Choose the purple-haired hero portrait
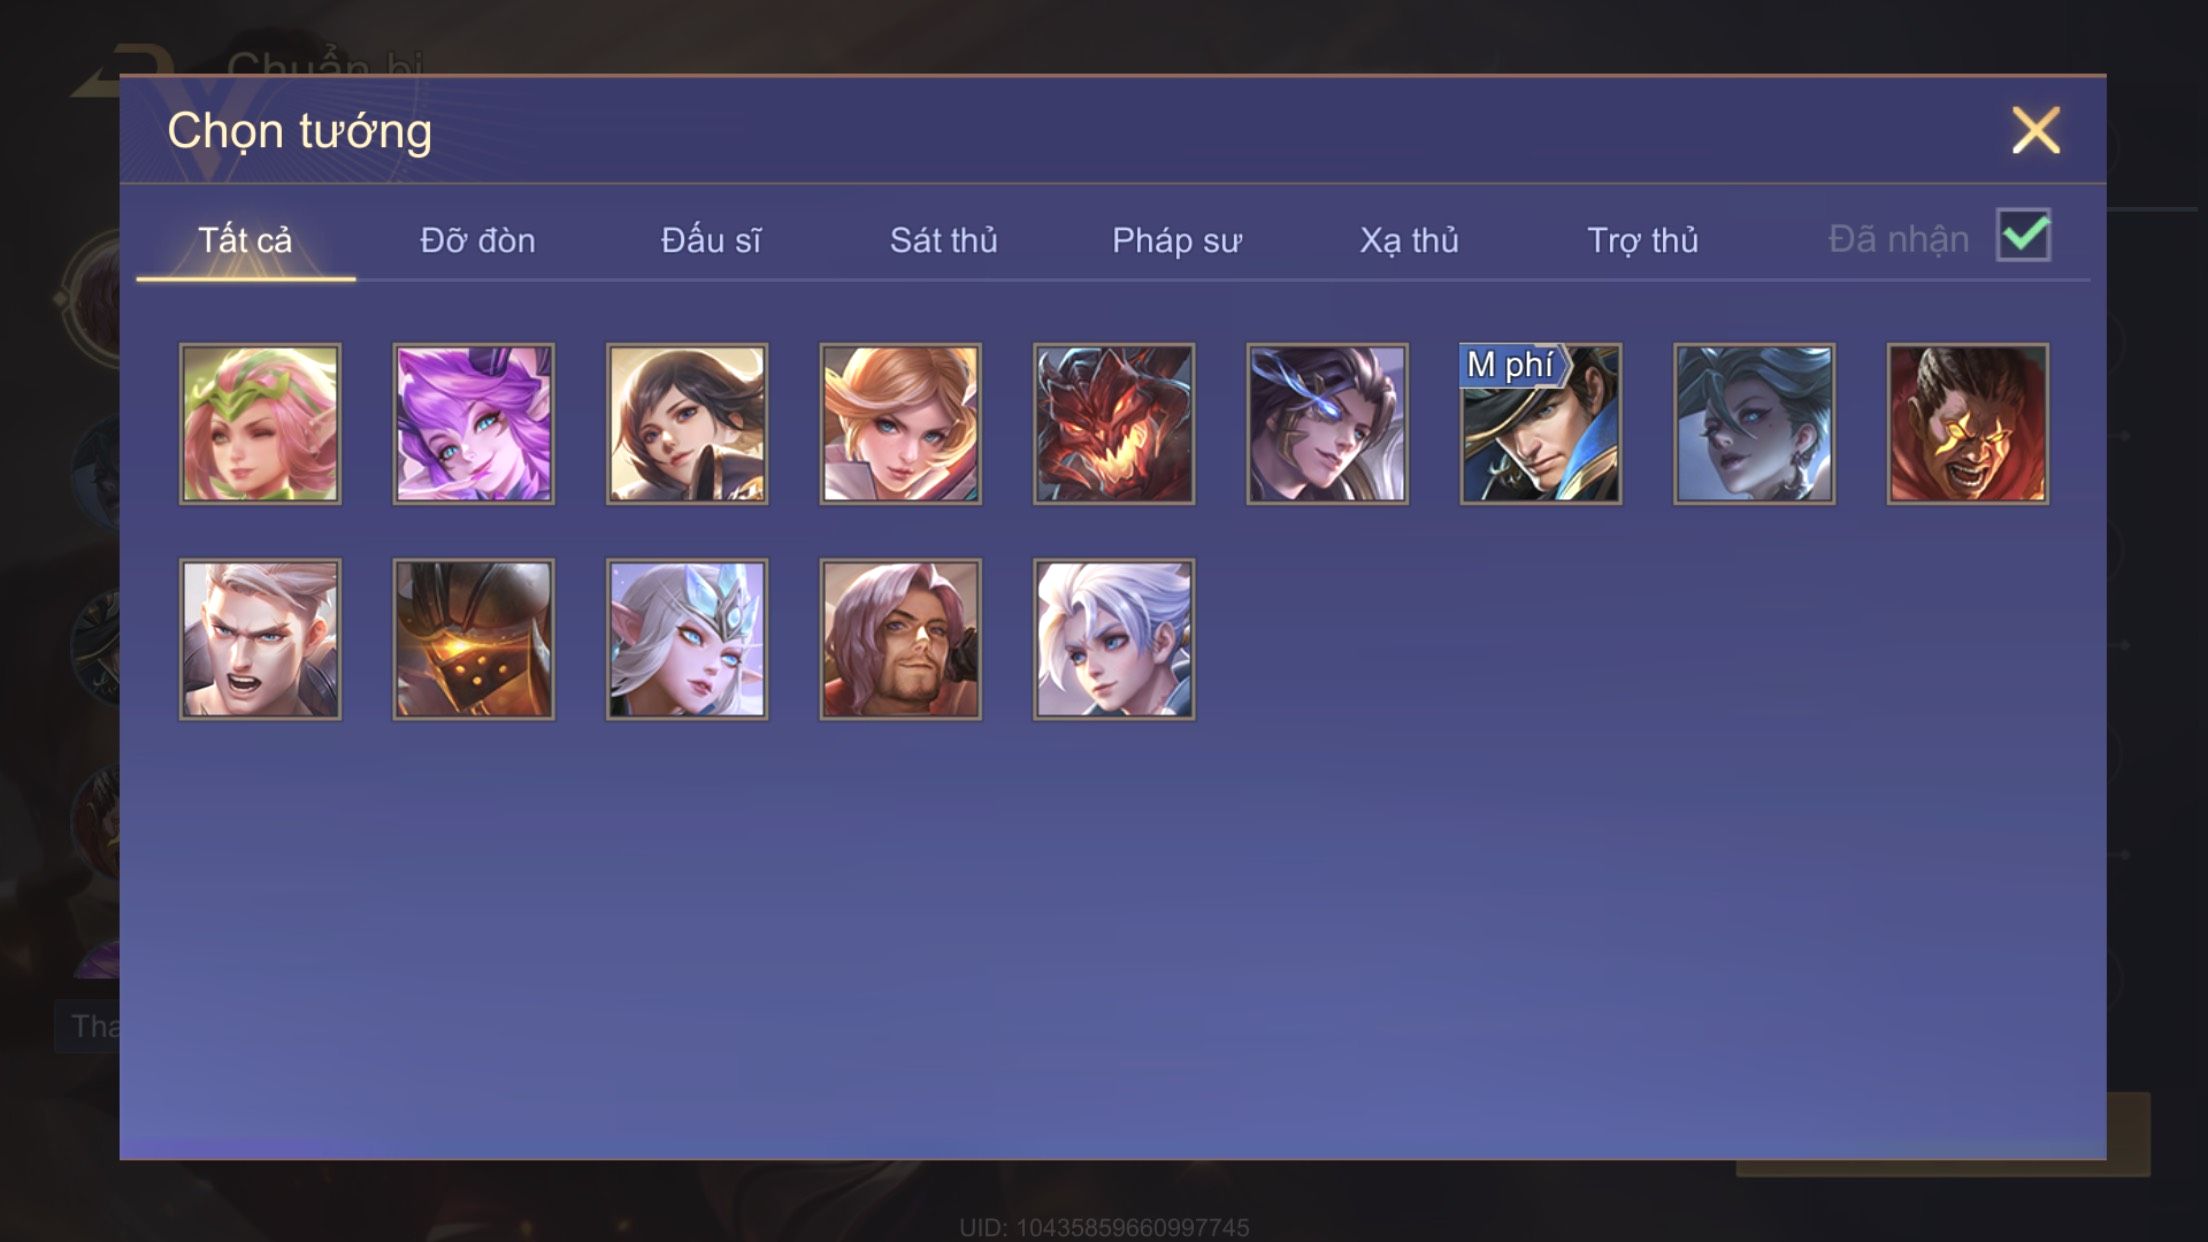This screenshot has width=2208, height=1242. 473,424
